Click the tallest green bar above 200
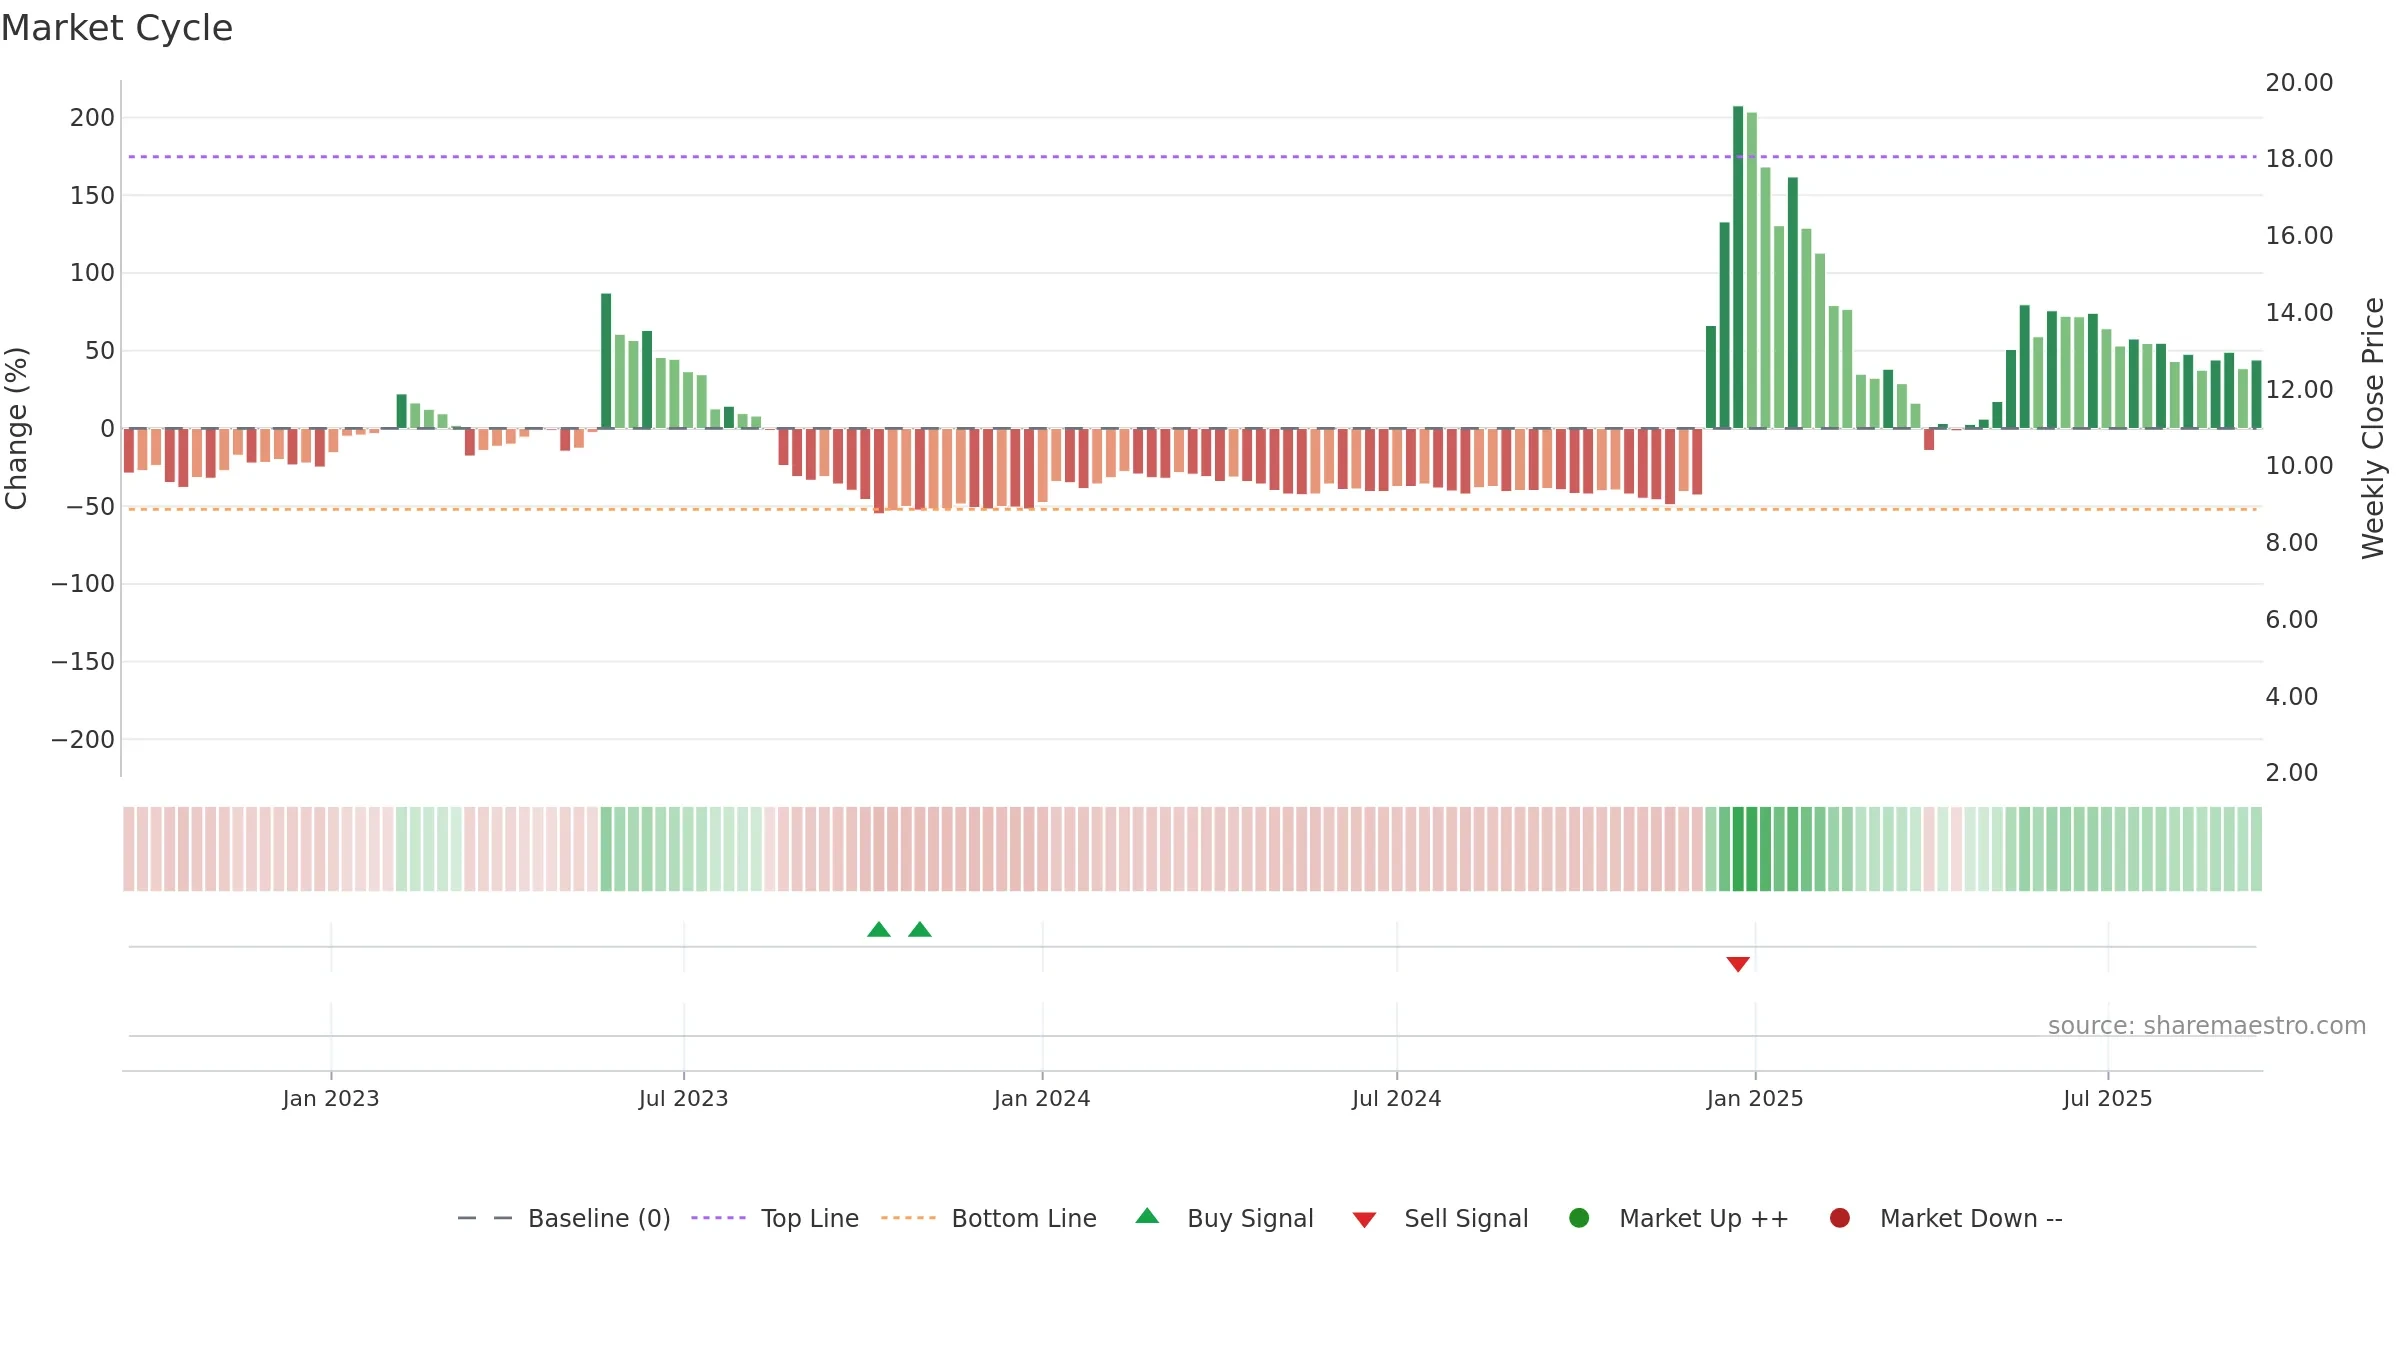 point(1738,267)
